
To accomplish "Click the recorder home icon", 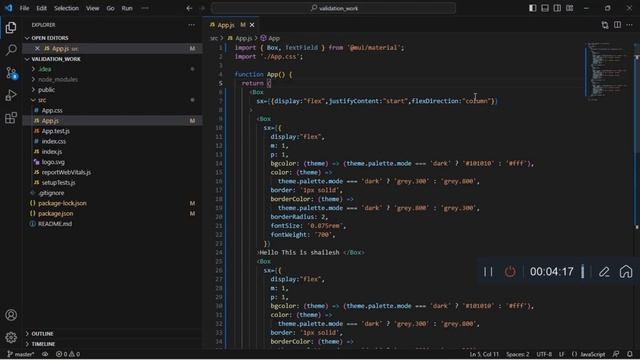I will tap(626, 271).
